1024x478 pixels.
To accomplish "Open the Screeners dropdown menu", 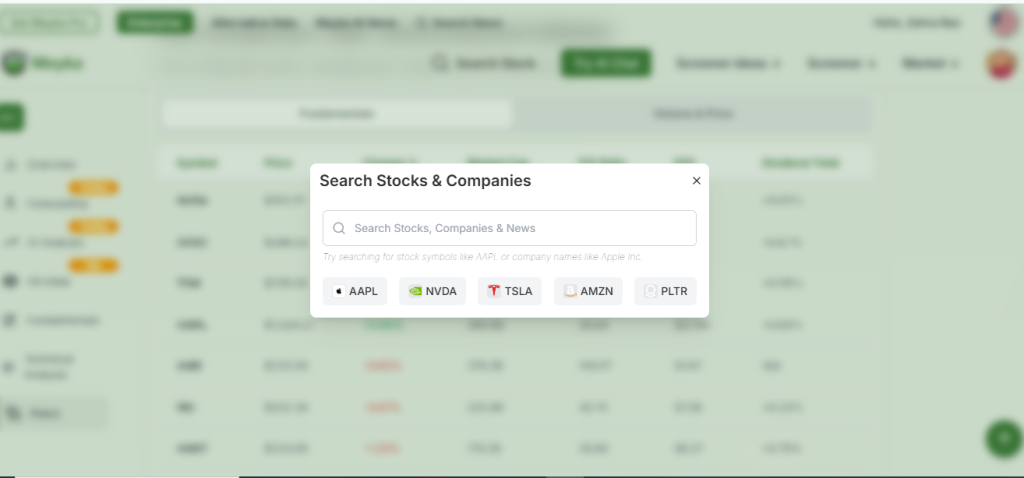I will 842,63.
